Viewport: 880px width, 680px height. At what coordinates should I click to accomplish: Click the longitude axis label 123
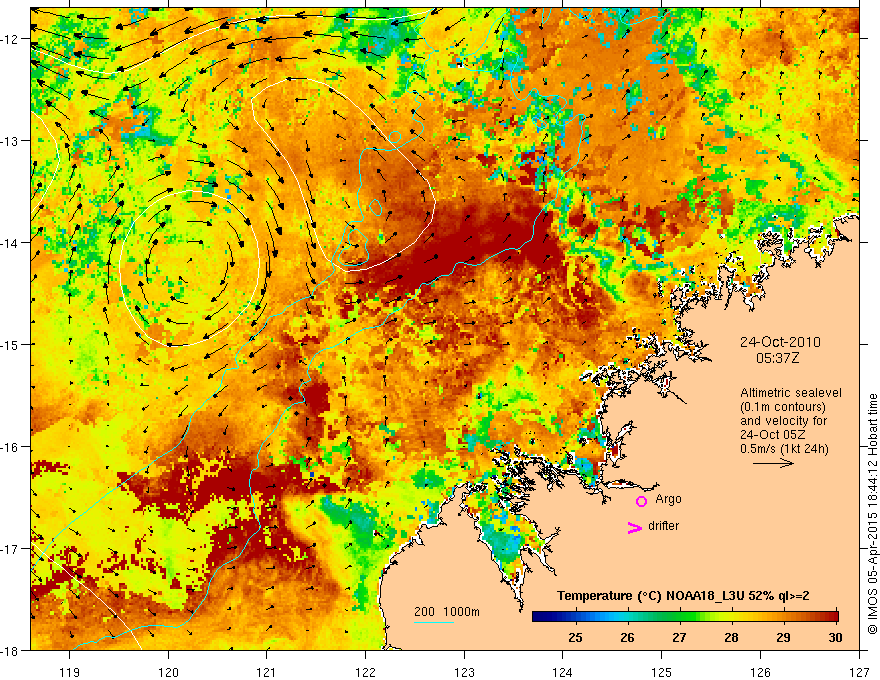coord(464,672)
